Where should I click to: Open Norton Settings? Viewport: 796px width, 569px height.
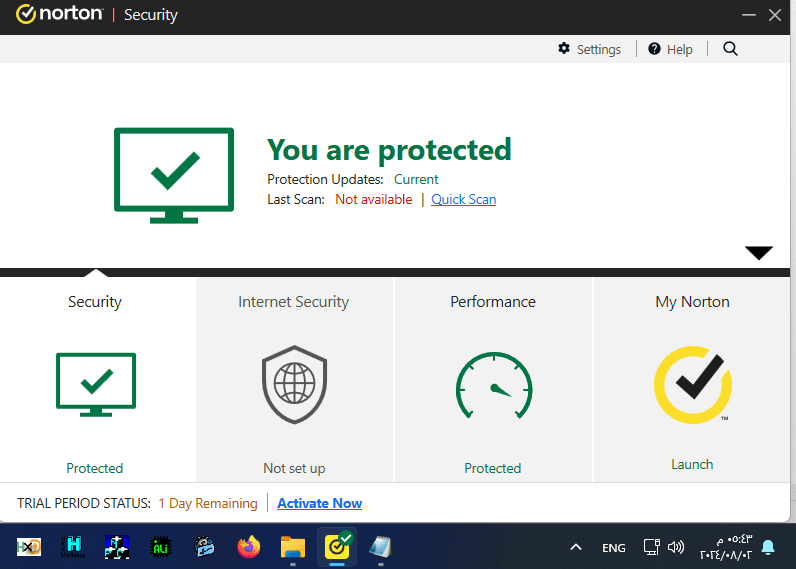[589, 49]
